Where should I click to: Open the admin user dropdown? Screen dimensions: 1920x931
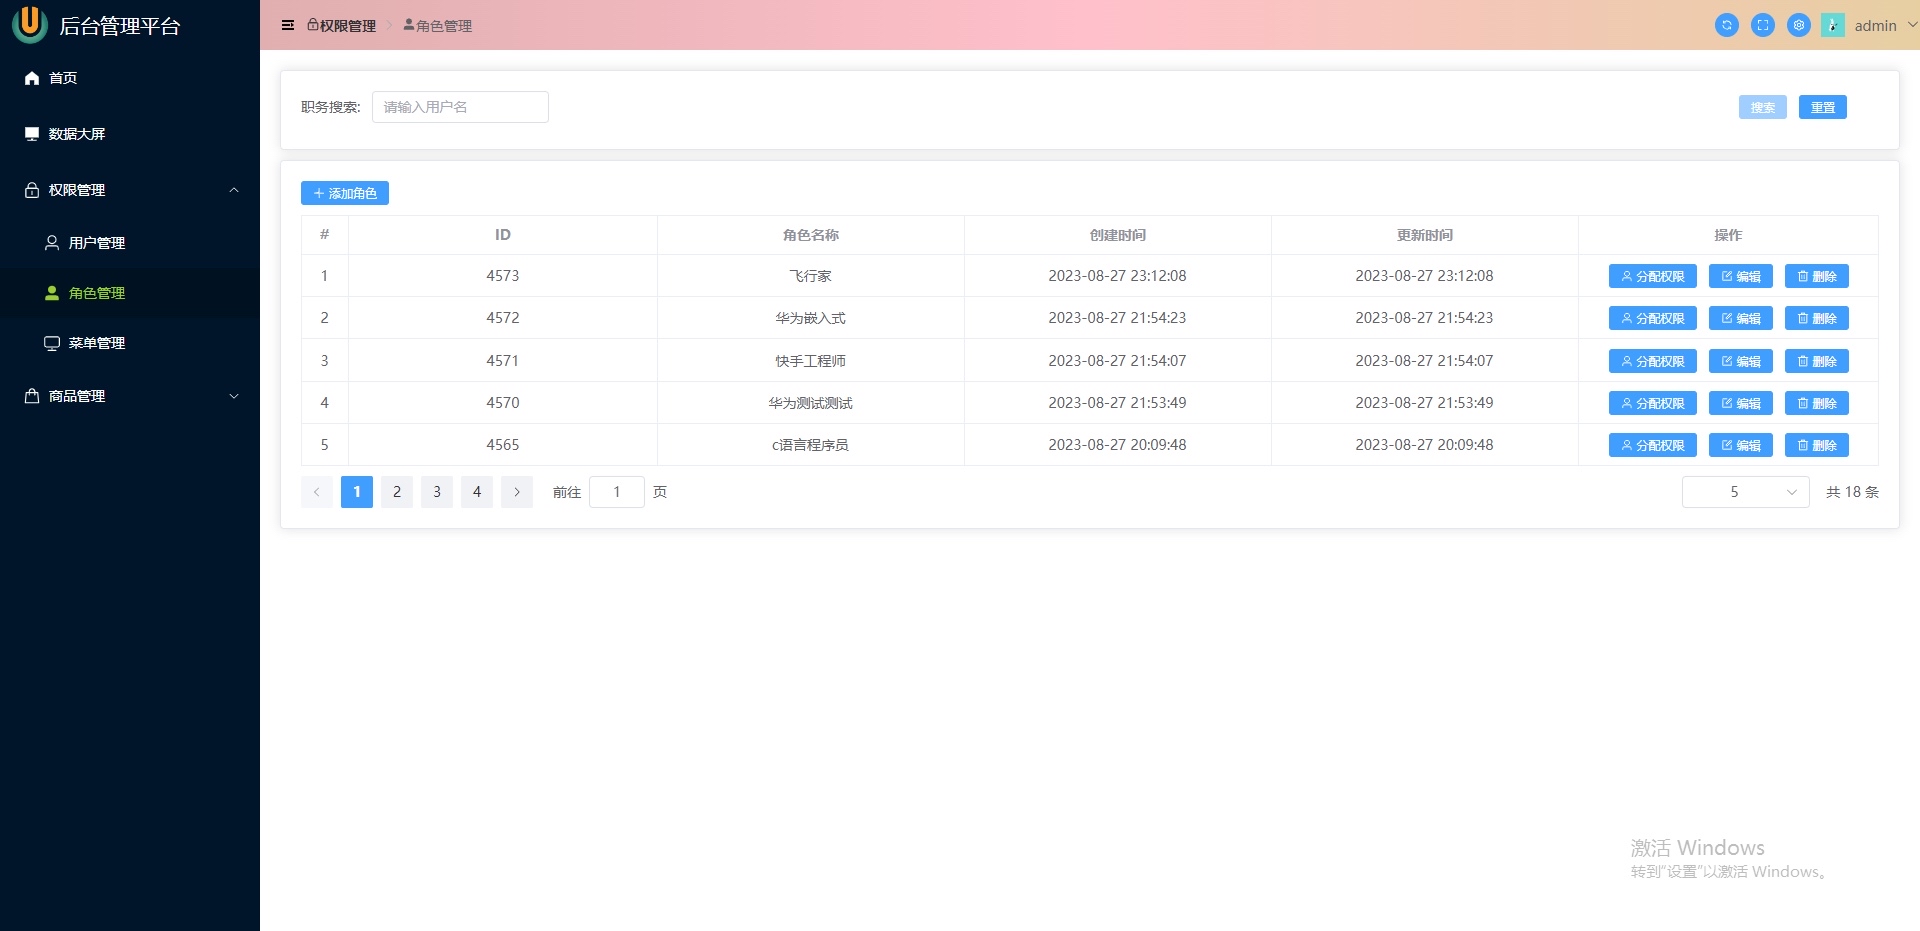1886,26
